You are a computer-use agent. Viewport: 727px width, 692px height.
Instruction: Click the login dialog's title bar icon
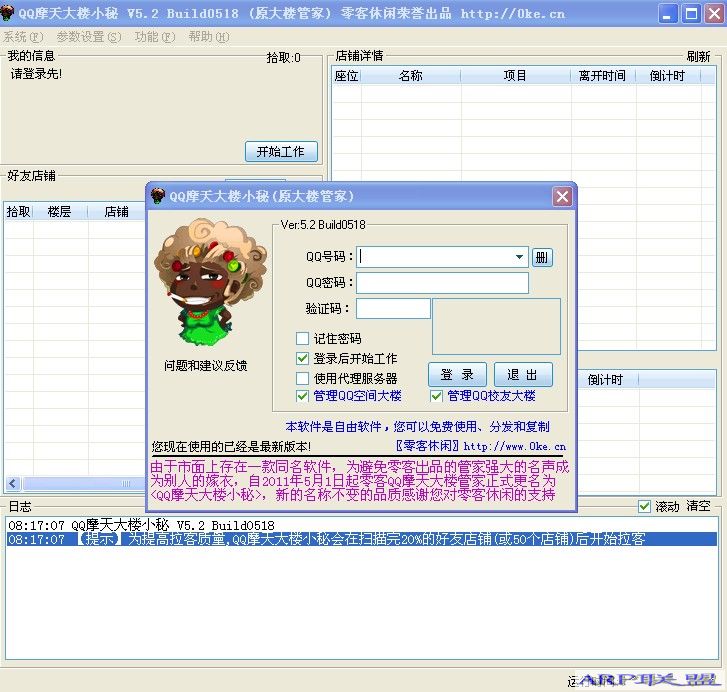(158, 196)
